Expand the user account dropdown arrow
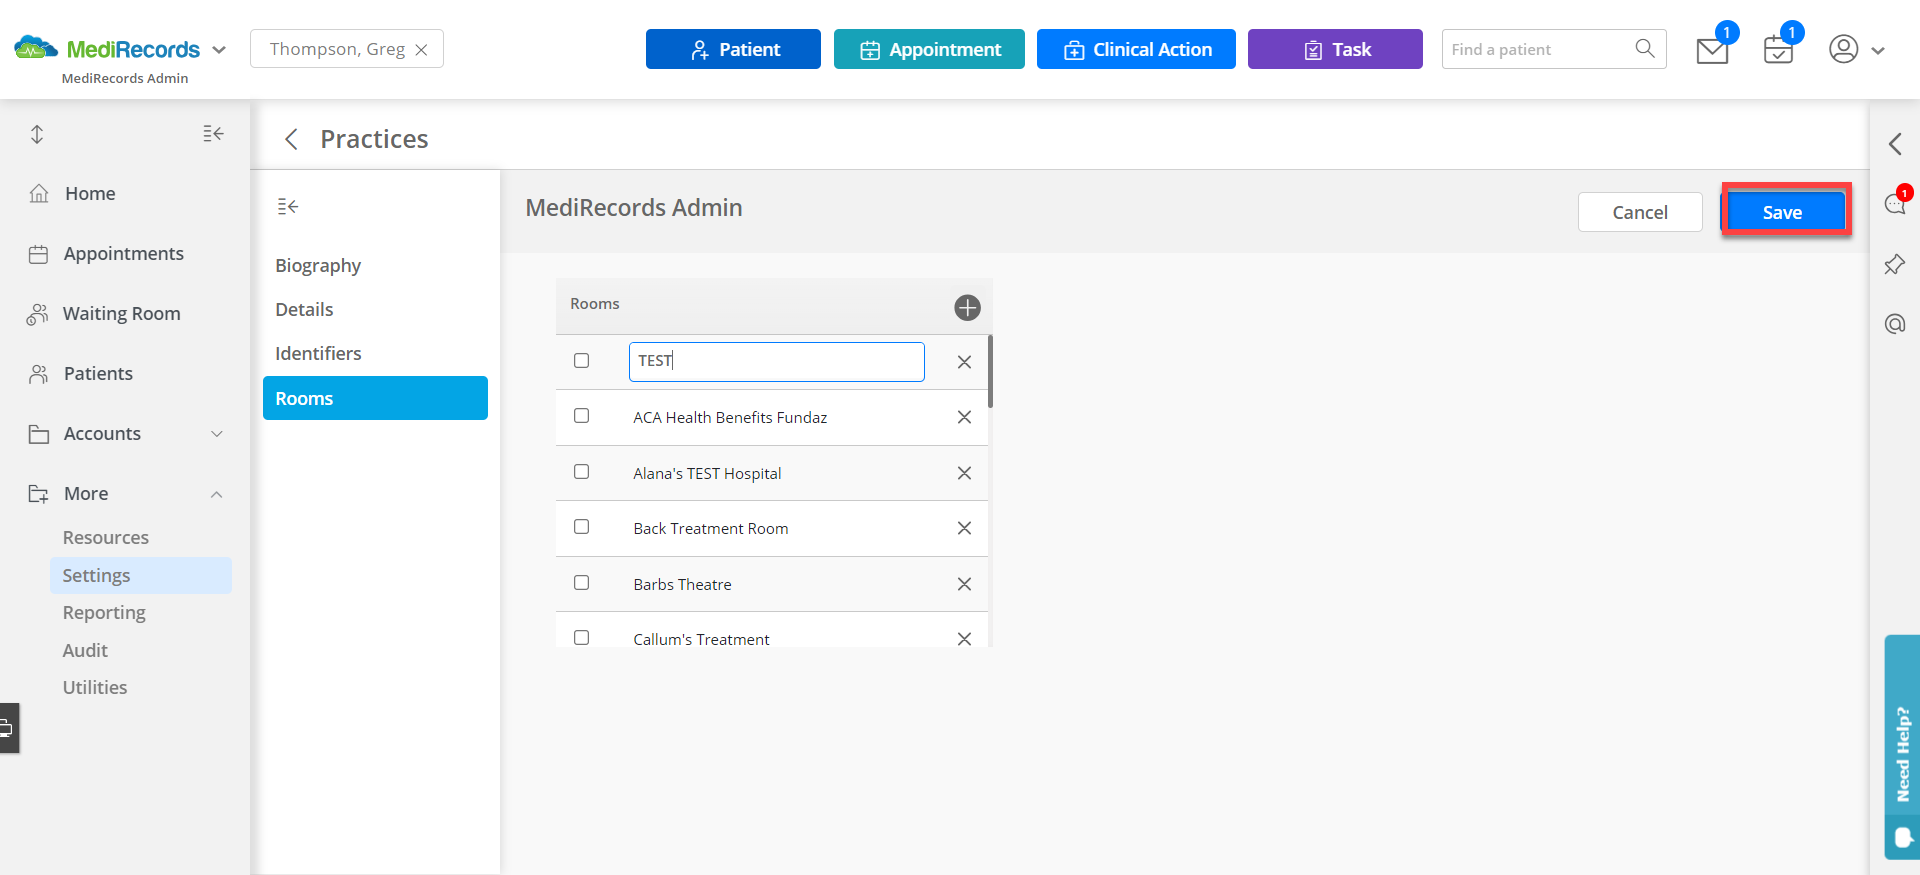Screen dimensions: 1920x875 point(1878,50)
